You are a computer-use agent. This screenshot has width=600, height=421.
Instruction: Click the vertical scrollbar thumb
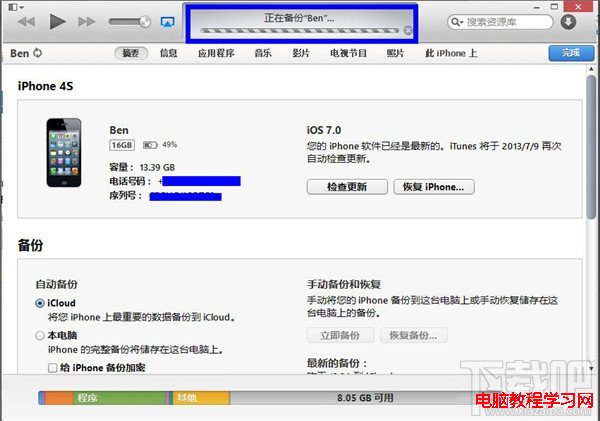[x=592, y=147]
